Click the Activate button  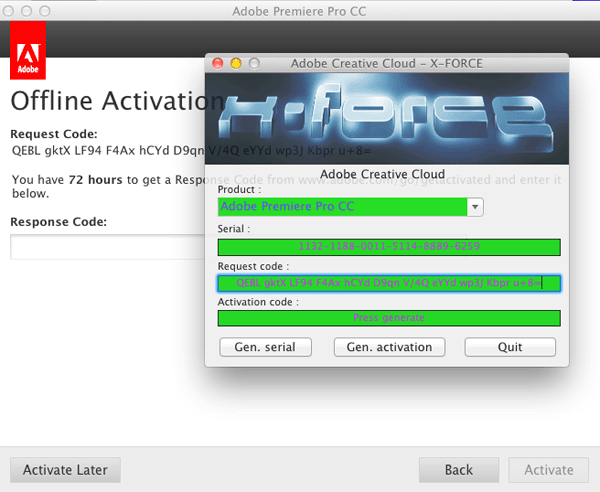[549, 470]
